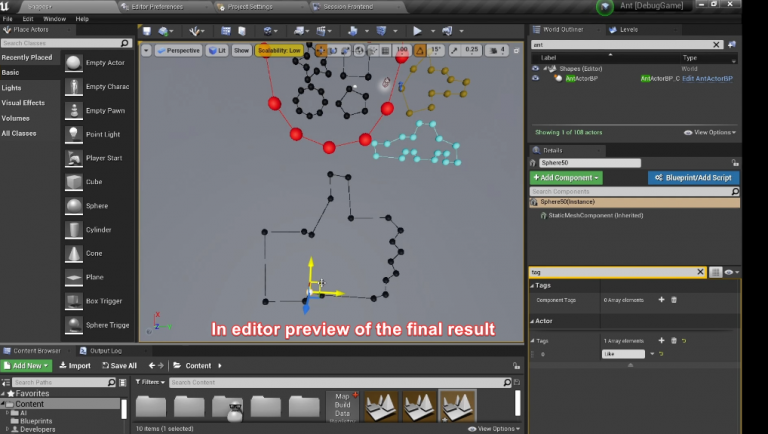Image resolution: width=768 pixels, height=434 pixels.
Task: Select the Point Light actor icon
Action: tap(74, 134)
